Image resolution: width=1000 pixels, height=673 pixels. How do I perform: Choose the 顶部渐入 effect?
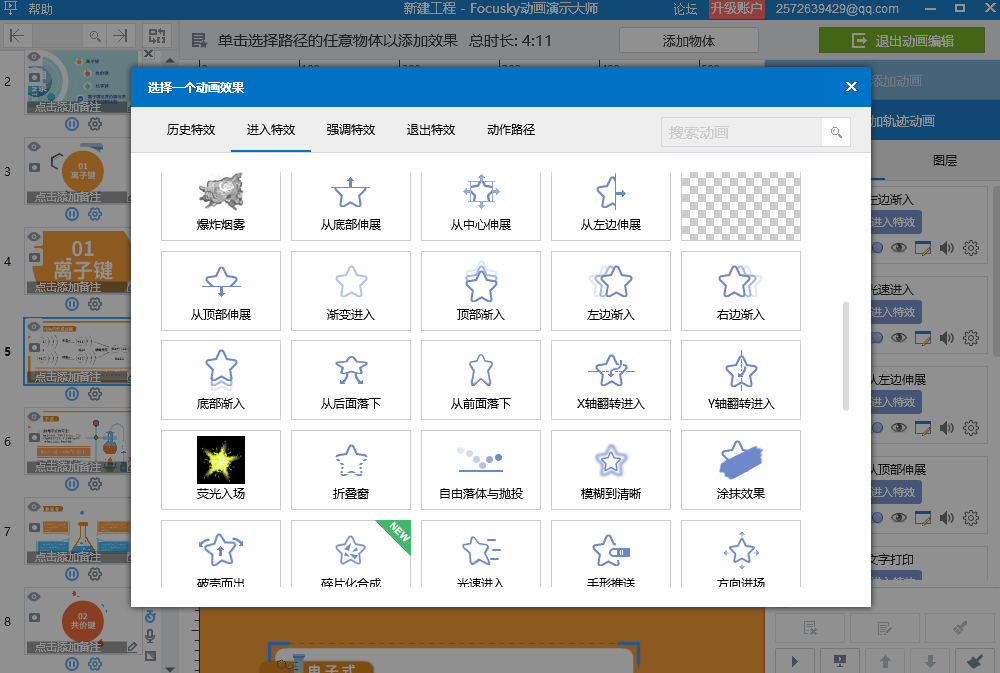[x=481, y=291]
